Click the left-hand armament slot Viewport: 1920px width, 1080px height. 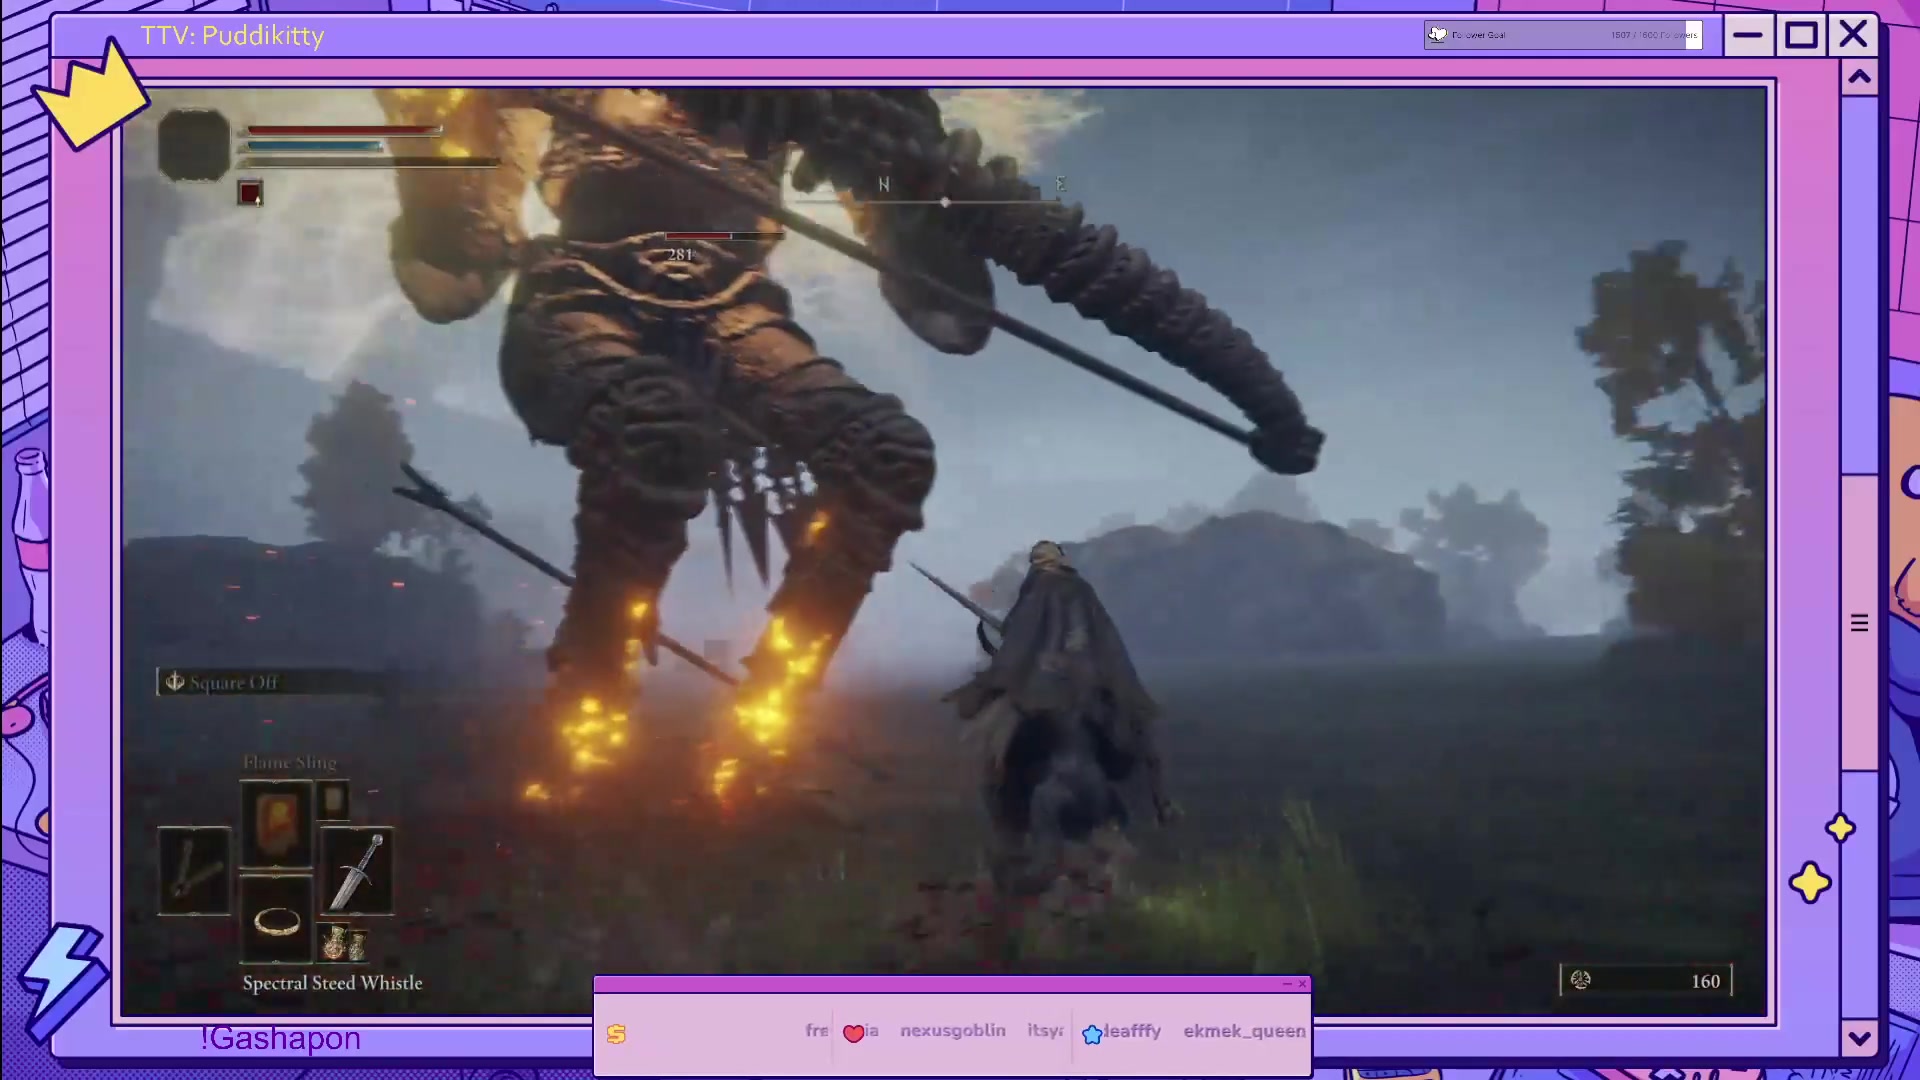(194, 870)
